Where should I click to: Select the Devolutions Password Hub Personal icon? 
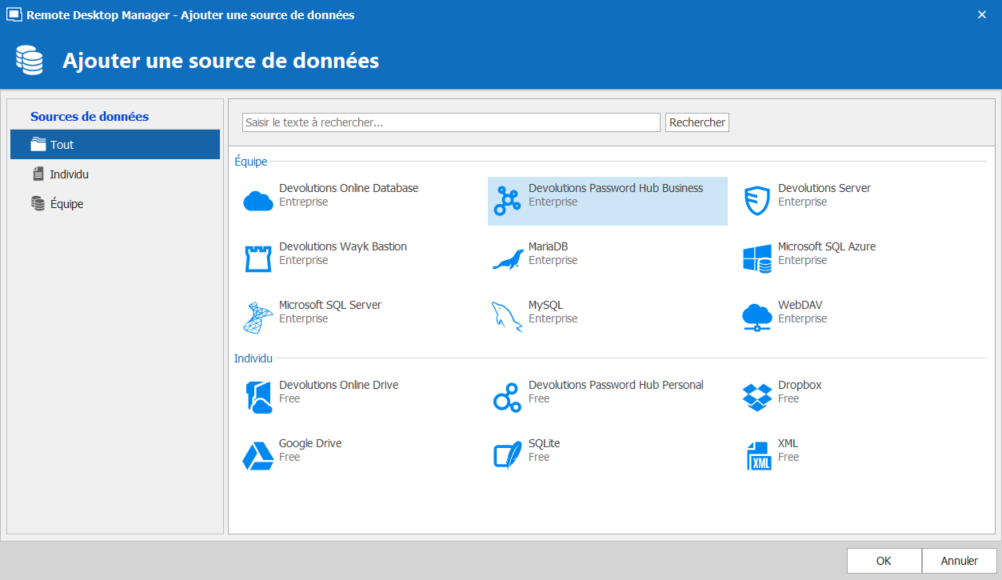507,397
